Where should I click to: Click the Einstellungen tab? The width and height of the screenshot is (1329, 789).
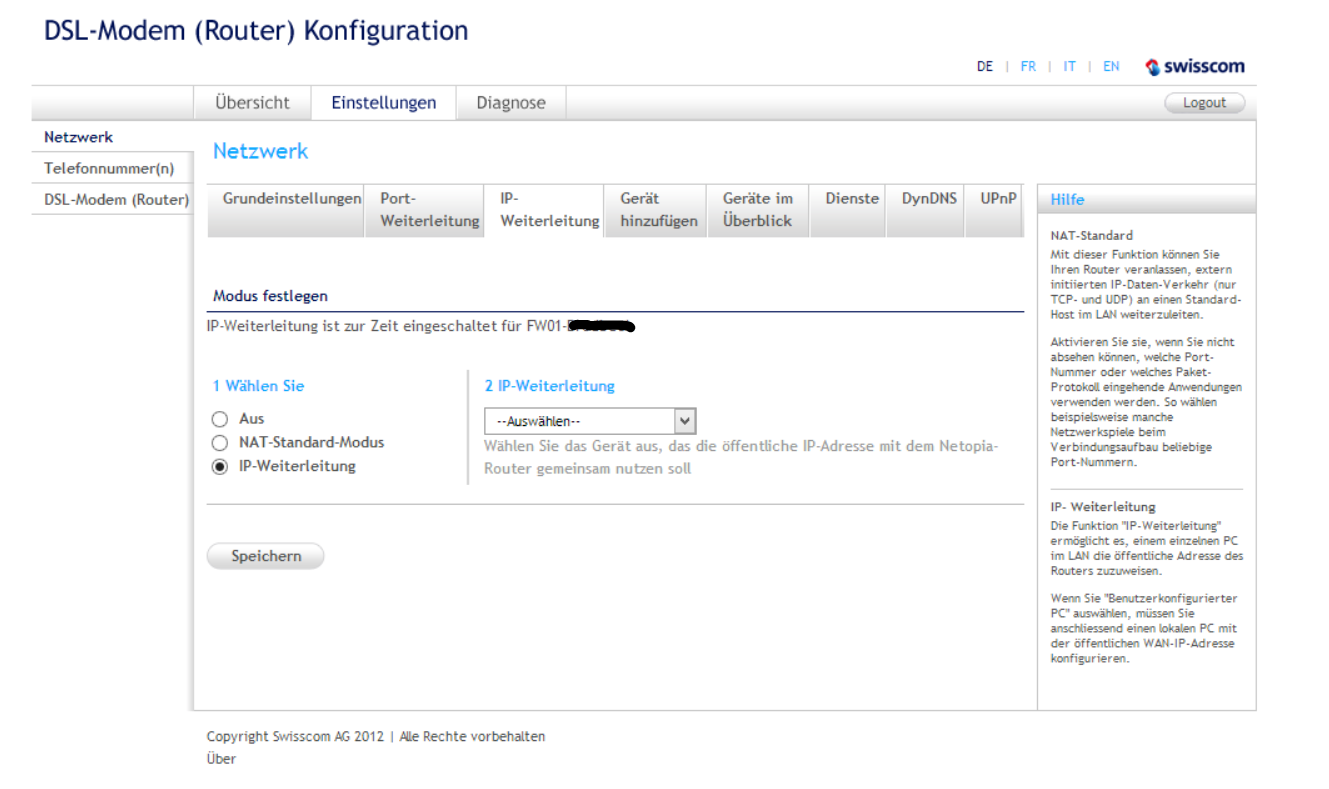click(384, 102)
